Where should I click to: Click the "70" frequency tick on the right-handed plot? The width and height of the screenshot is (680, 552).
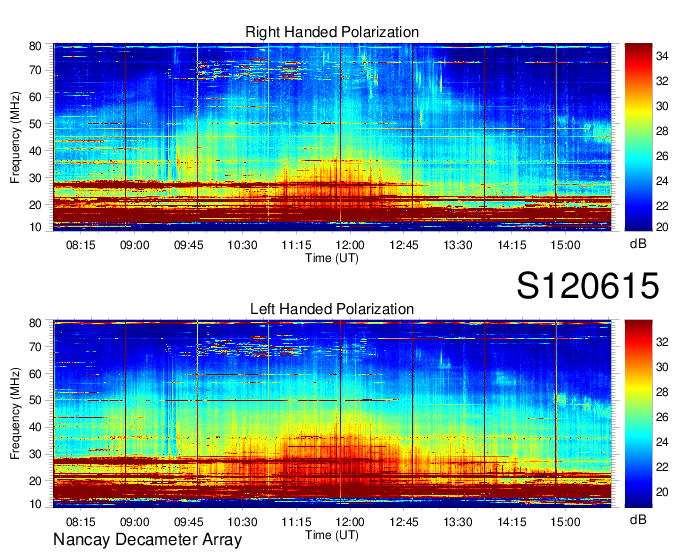(x=35, y=70)
